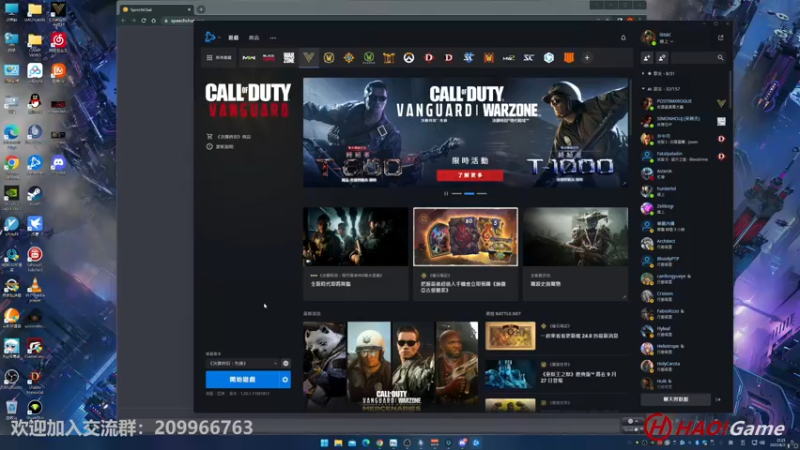The height and width of the screenshot is (450, 800).
Task: Open Google Chrome desktop shortcut
Action: point(11,166)
